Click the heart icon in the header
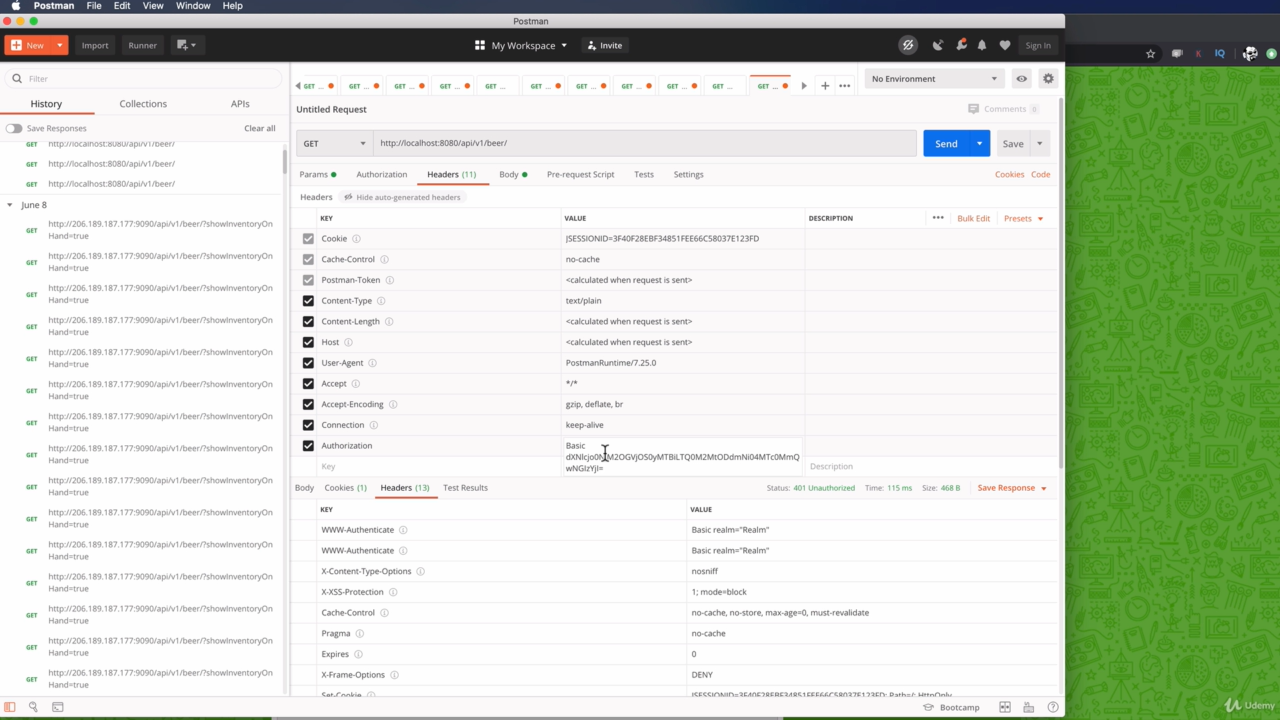The height and width of the screenshot is (720, 1280). (x=1005, y=45)
